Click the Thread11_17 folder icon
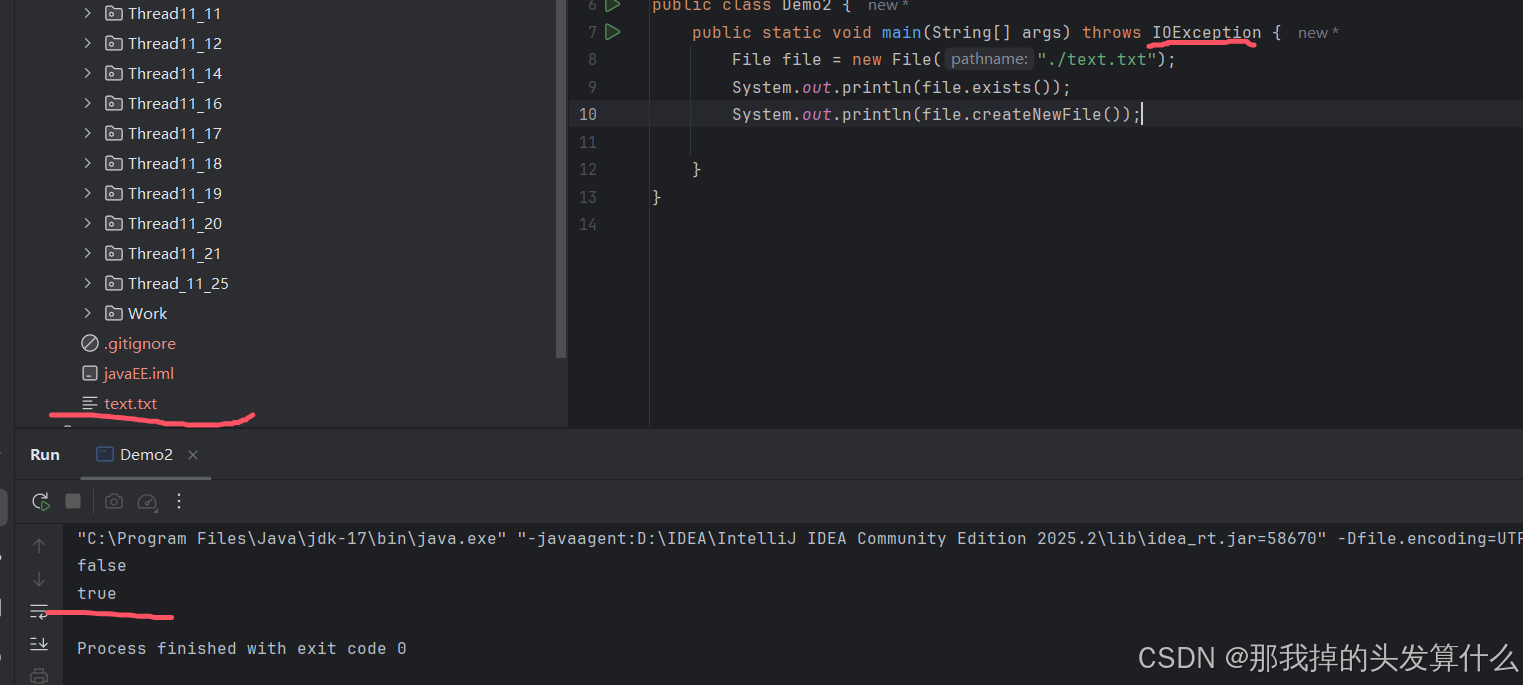Screen dimensions: 1523x685 click(114, 133)
